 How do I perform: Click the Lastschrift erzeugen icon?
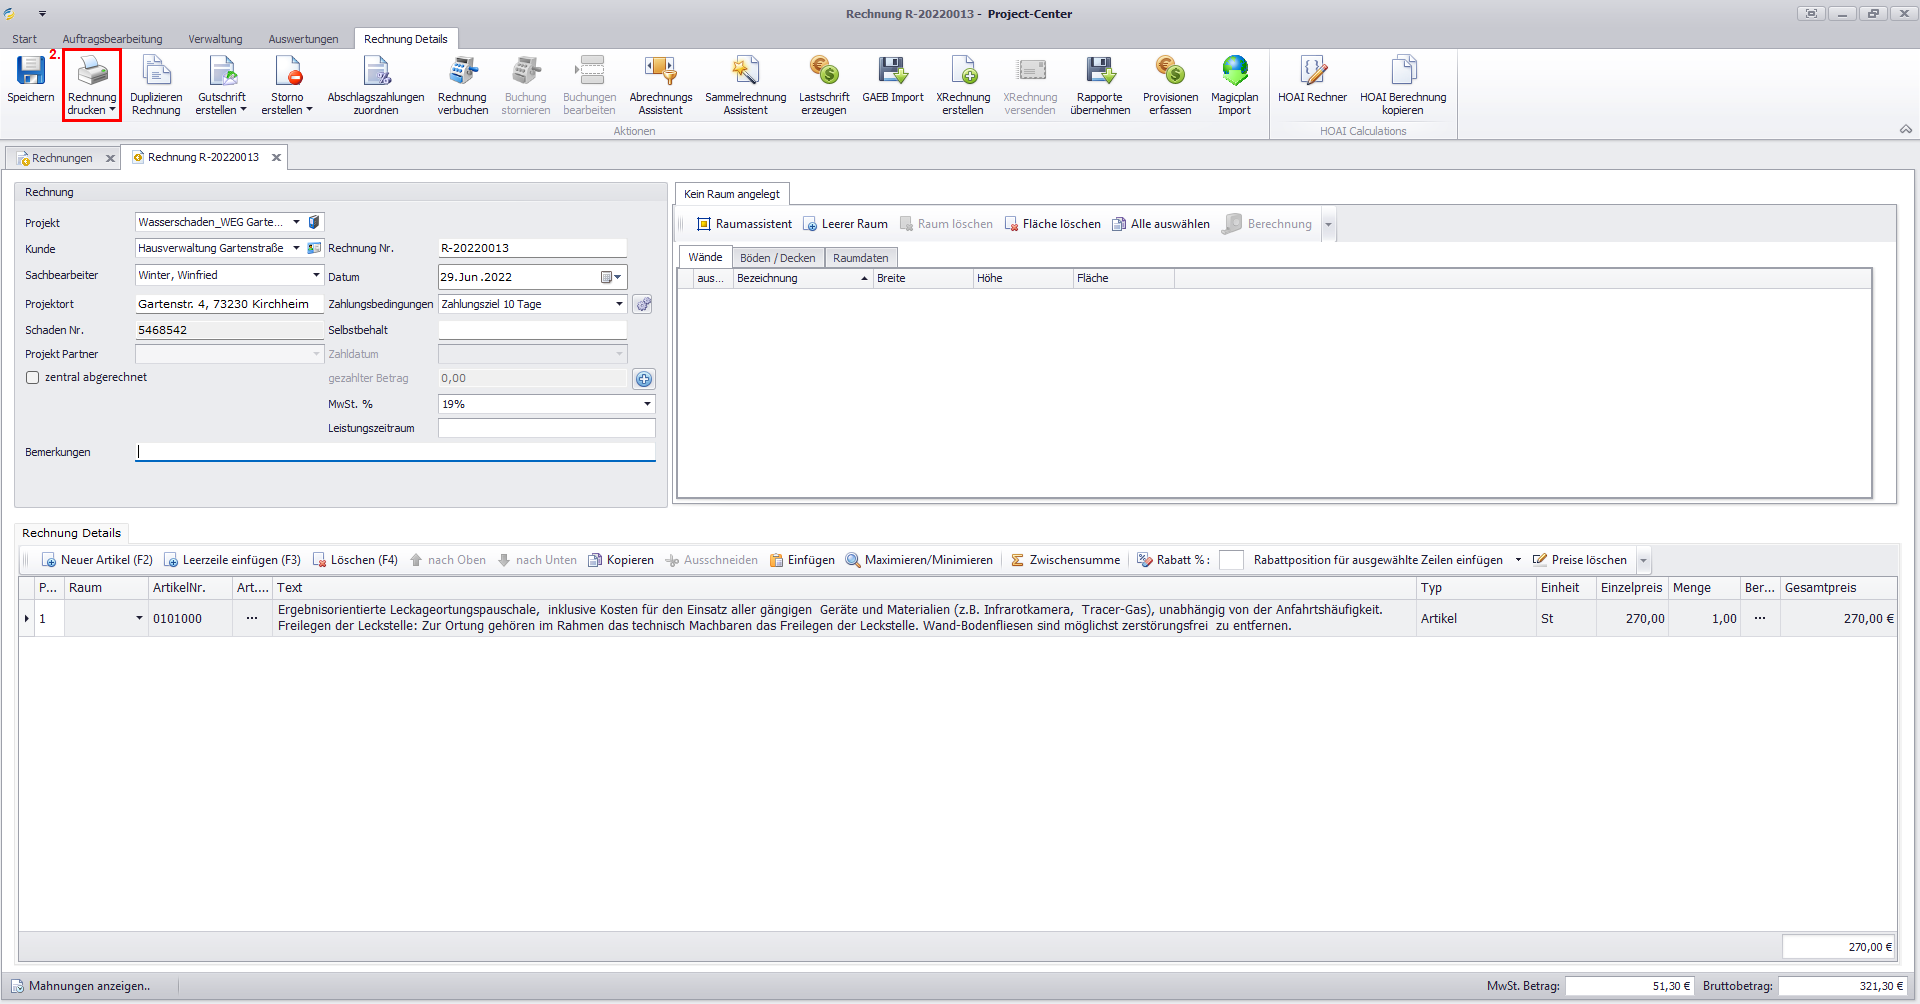click(823, 72)
